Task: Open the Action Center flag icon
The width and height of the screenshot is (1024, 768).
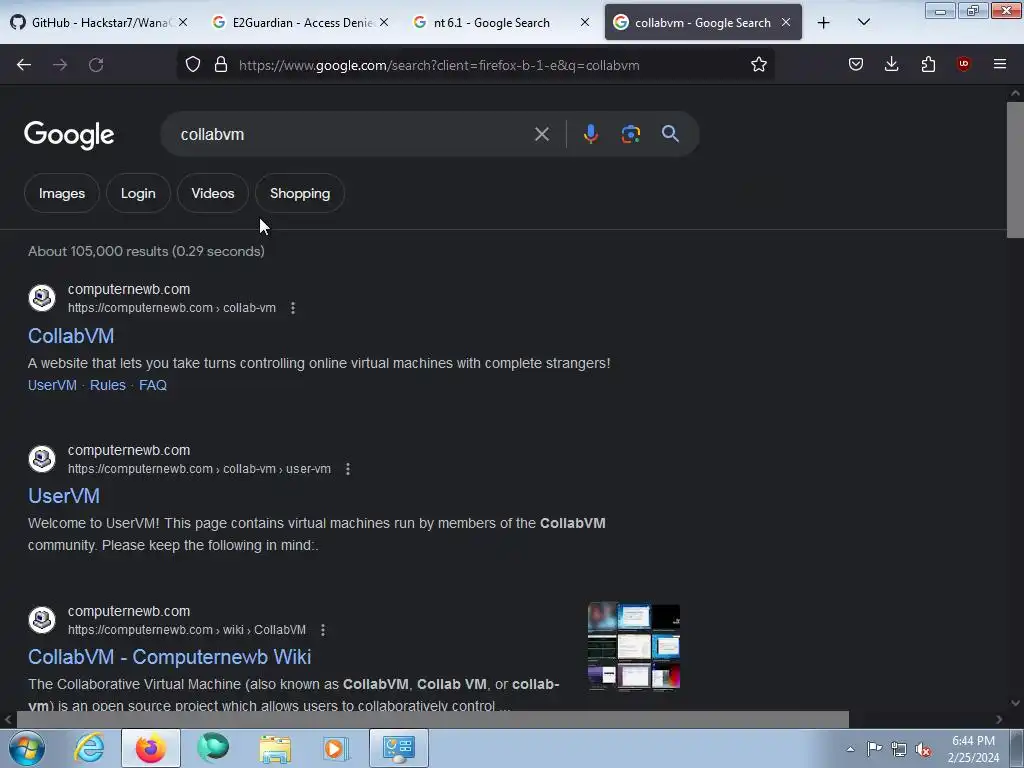Action: pyautogui.click(x=874, y=748)
